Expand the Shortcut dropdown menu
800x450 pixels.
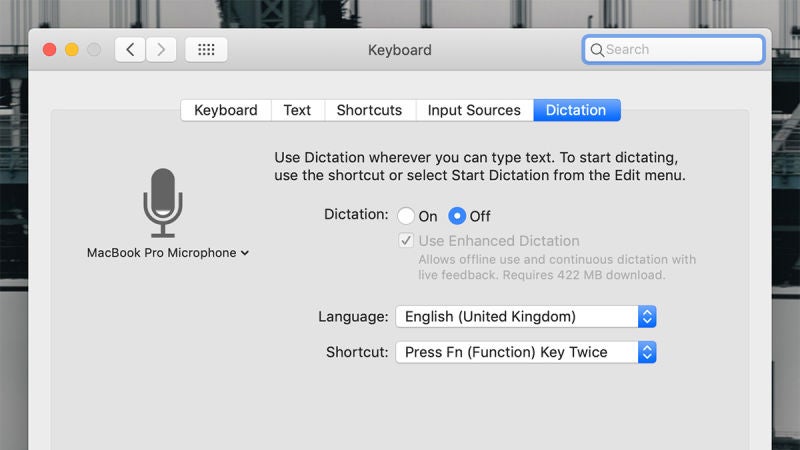pyautogui.click(x=526, y=352)
